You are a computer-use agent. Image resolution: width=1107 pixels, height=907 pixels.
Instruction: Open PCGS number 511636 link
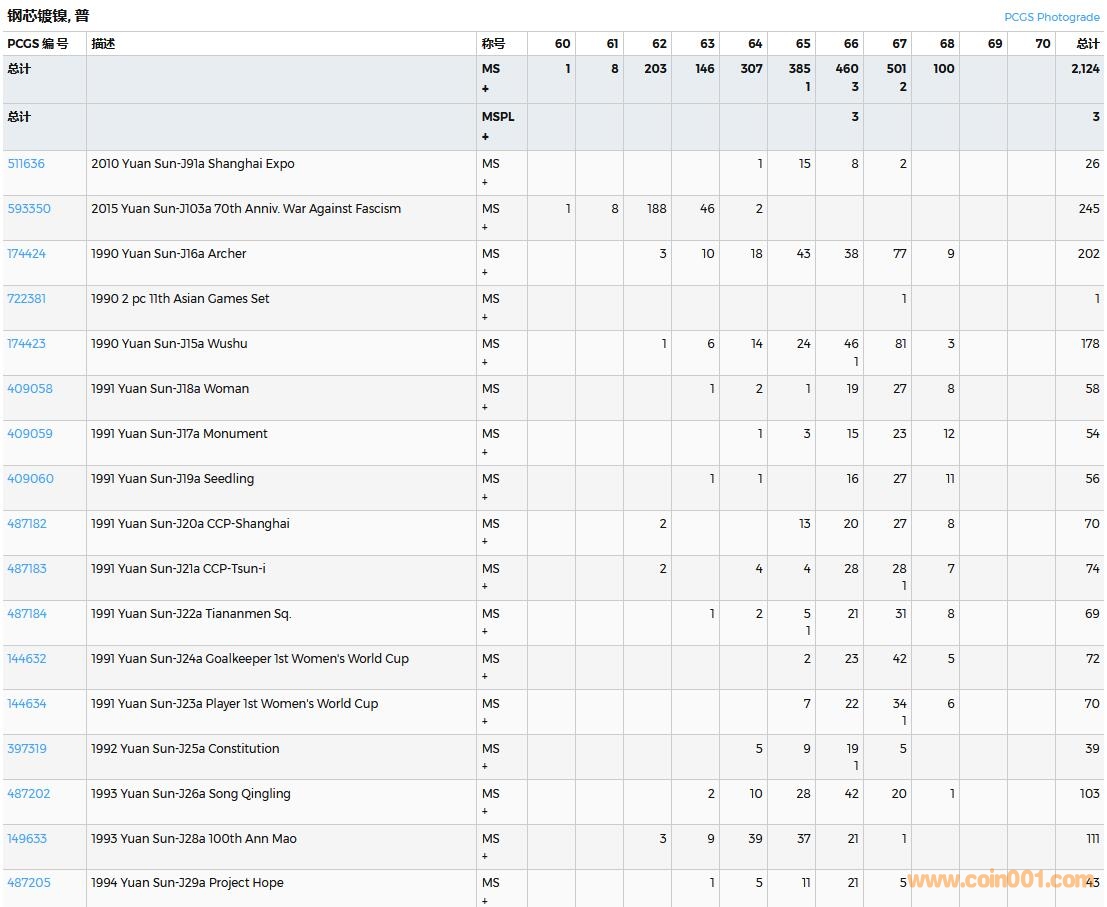pyautogui.click(x=26, y=164)
